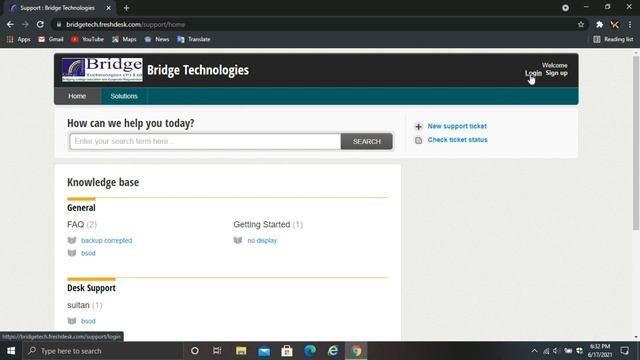Bookmark this page with star icon
Image resolution: width=640 pixels, height=360 pixels.
(581, 24)
